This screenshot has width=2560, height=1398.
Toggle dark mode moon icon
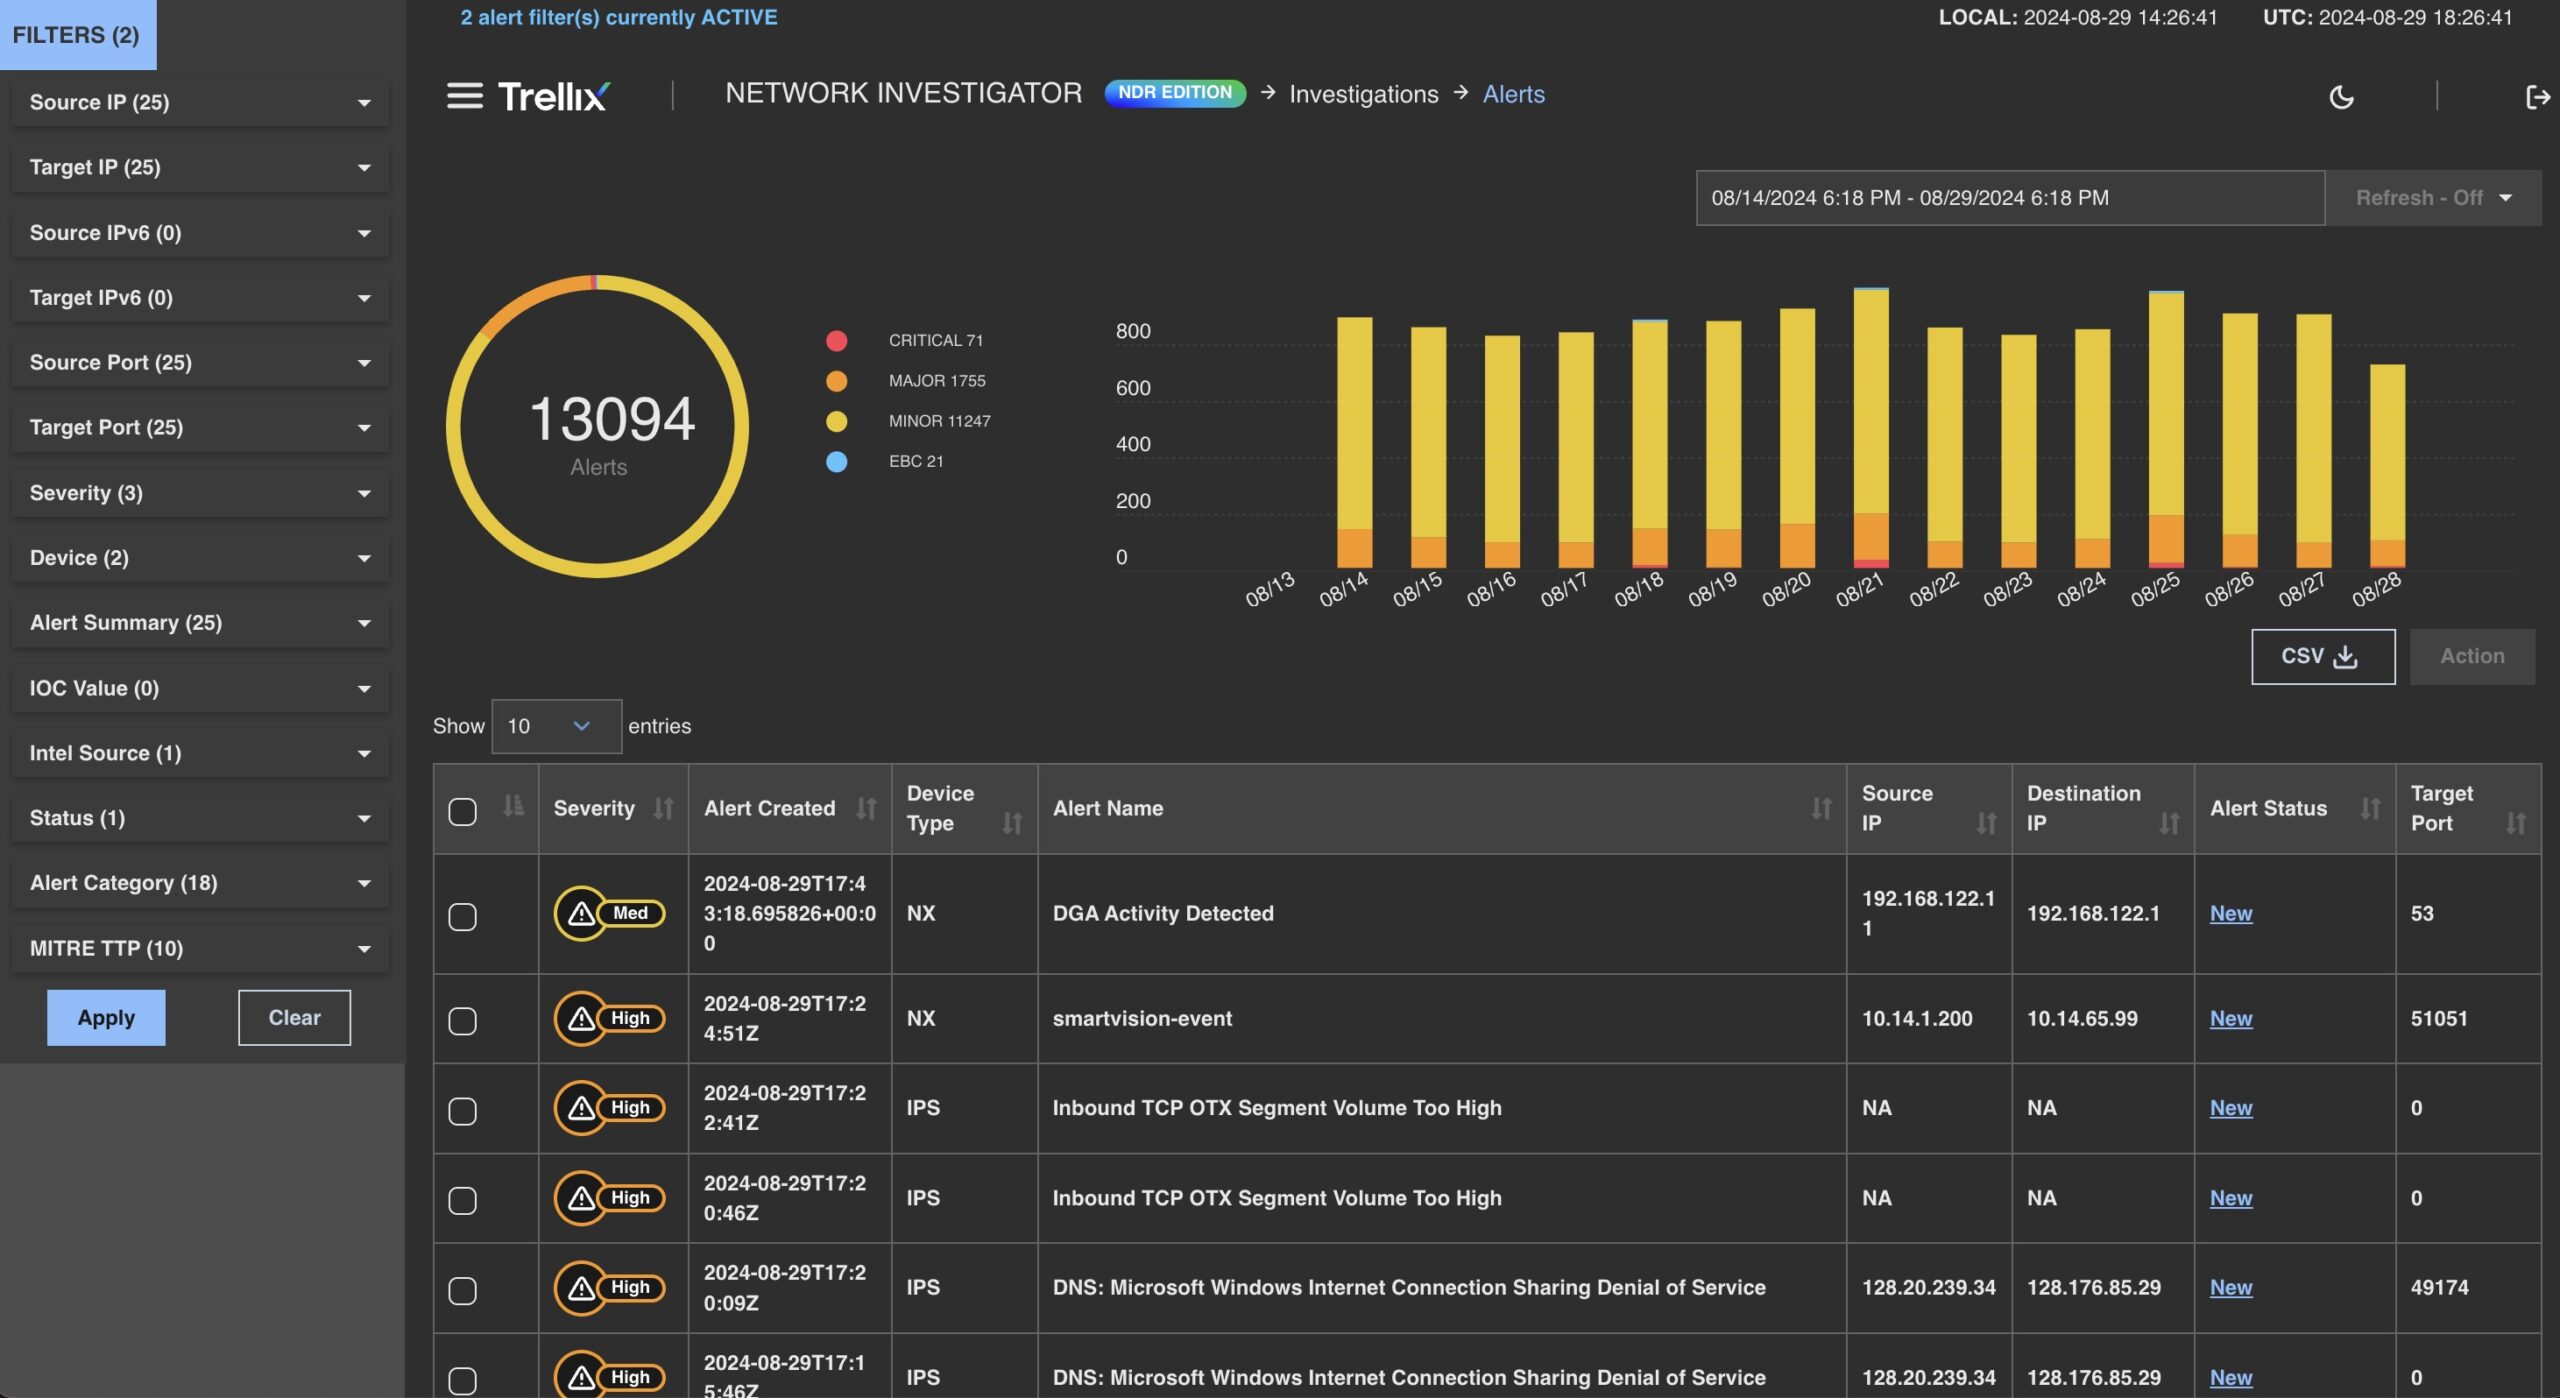pyautogui.click(x=2341, y=97)
